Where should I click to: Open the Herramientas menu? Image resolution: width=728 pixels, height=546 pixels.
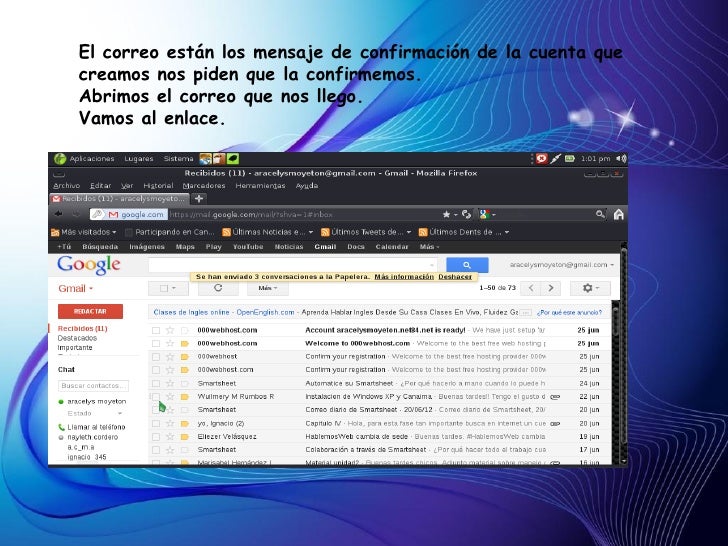(260, 186)
